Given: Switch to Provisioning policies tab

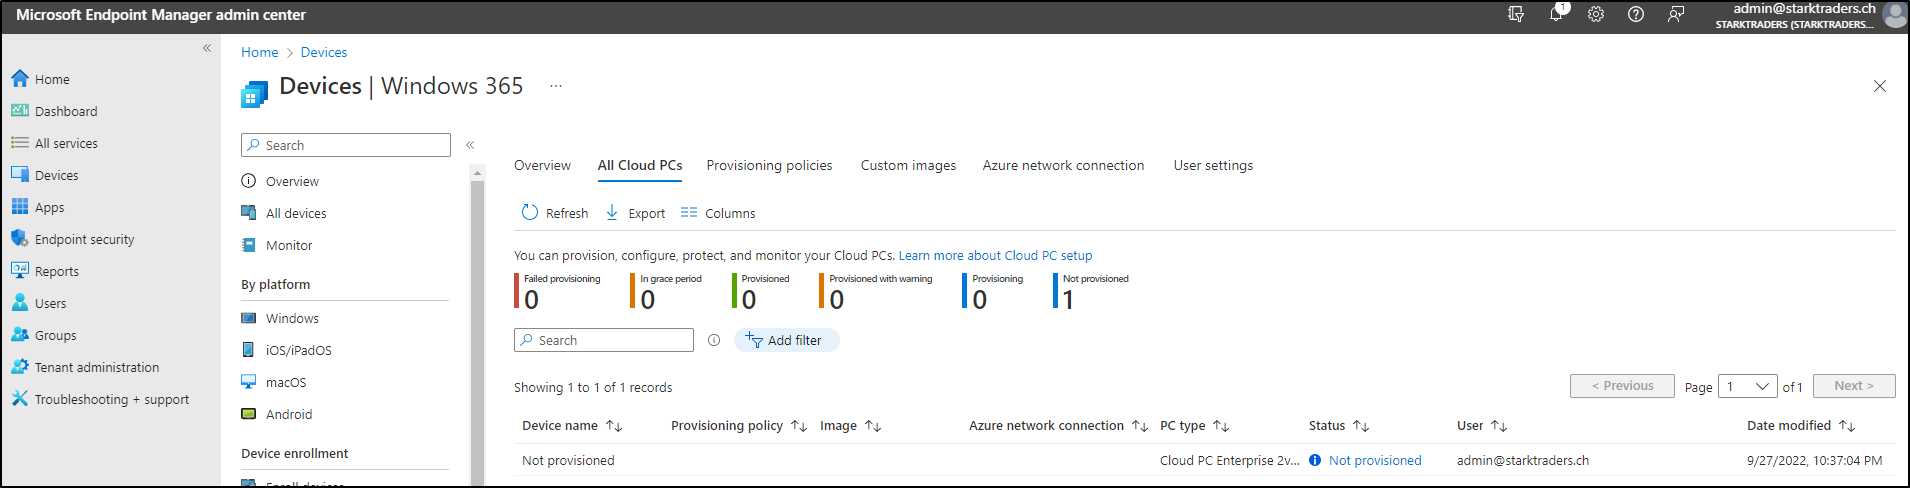Looking at the screenshot, I should [x=769, y=165].
